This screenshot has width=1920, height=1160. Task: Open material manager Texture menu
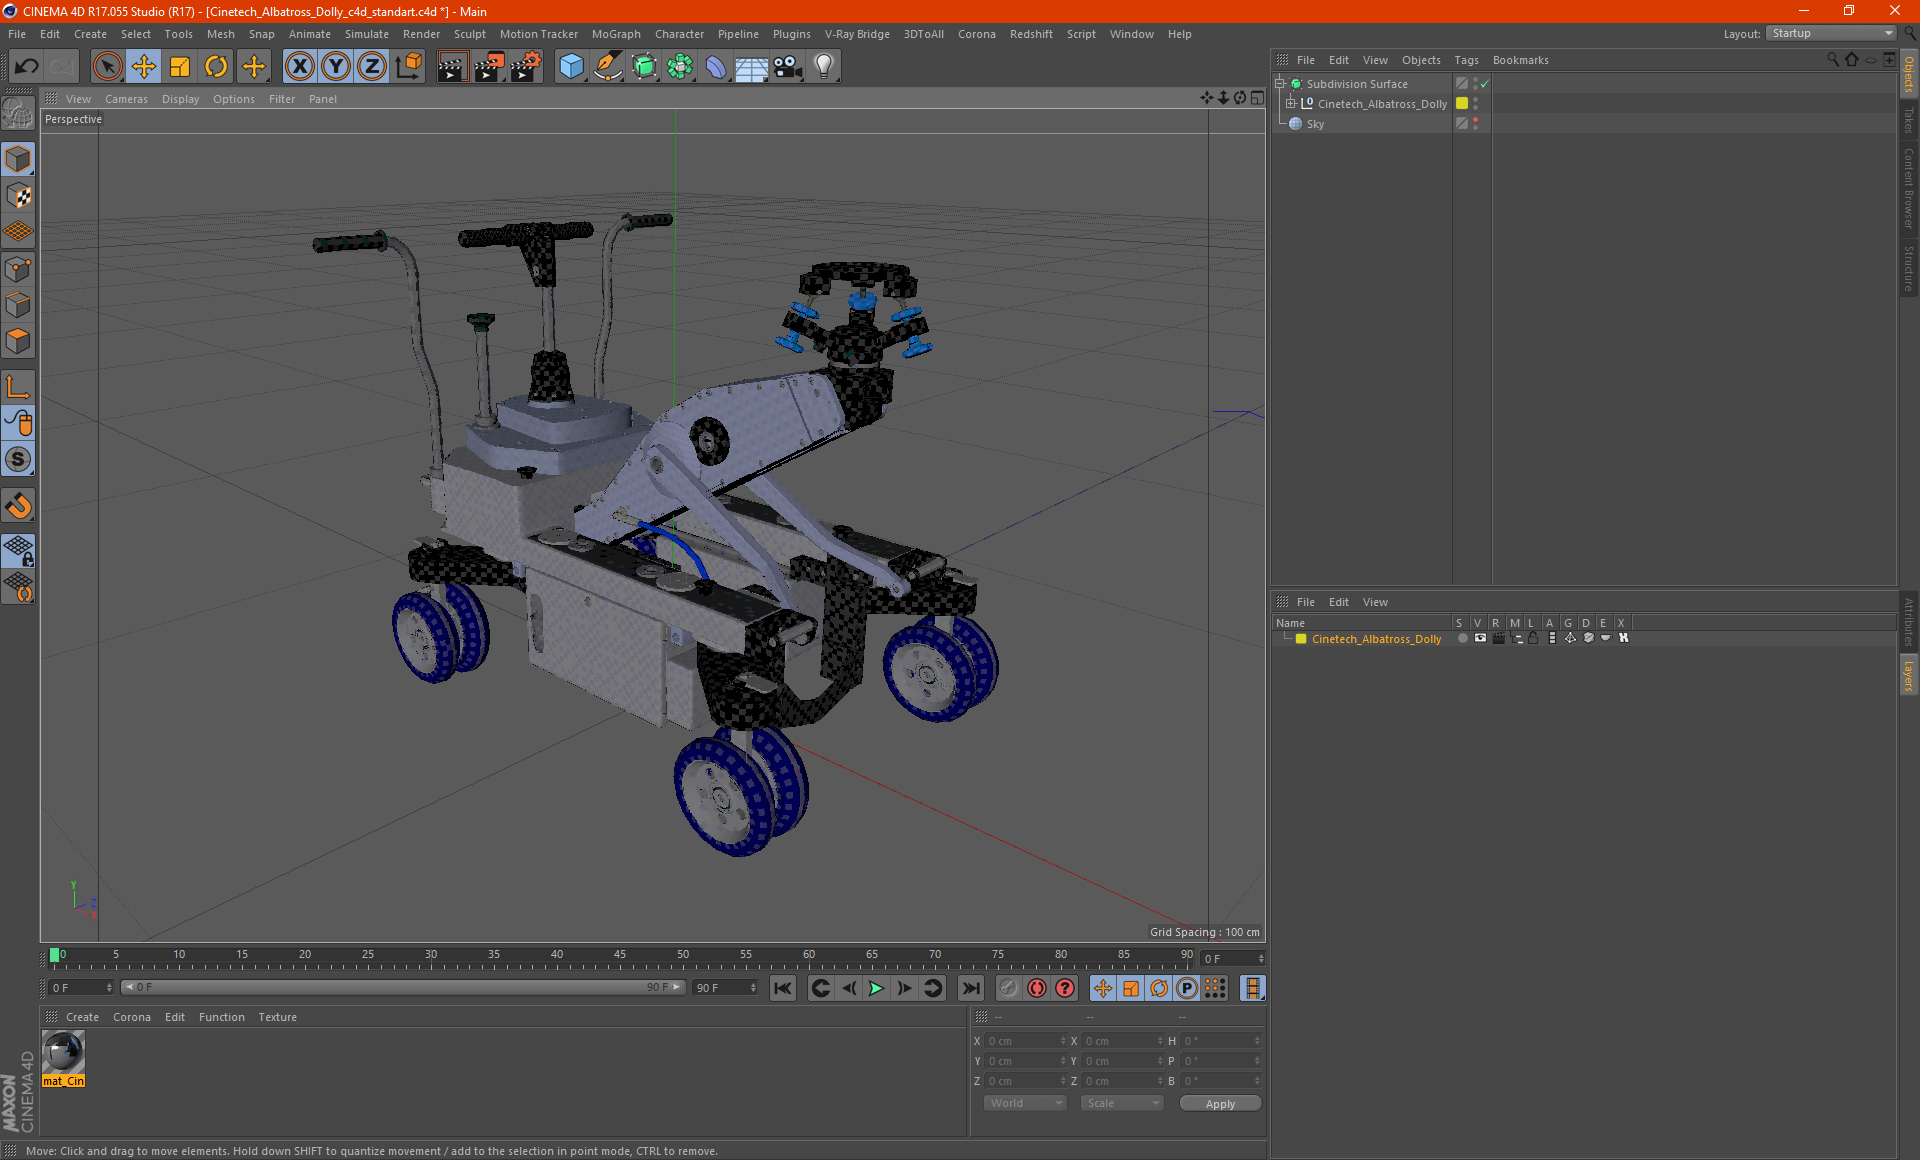277,1017
